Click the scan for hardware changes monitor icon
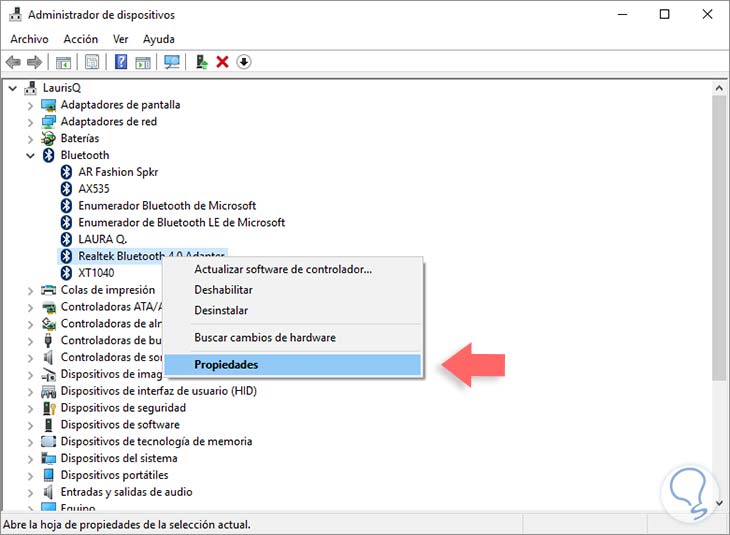730x535 pixels. pos(172,62)
